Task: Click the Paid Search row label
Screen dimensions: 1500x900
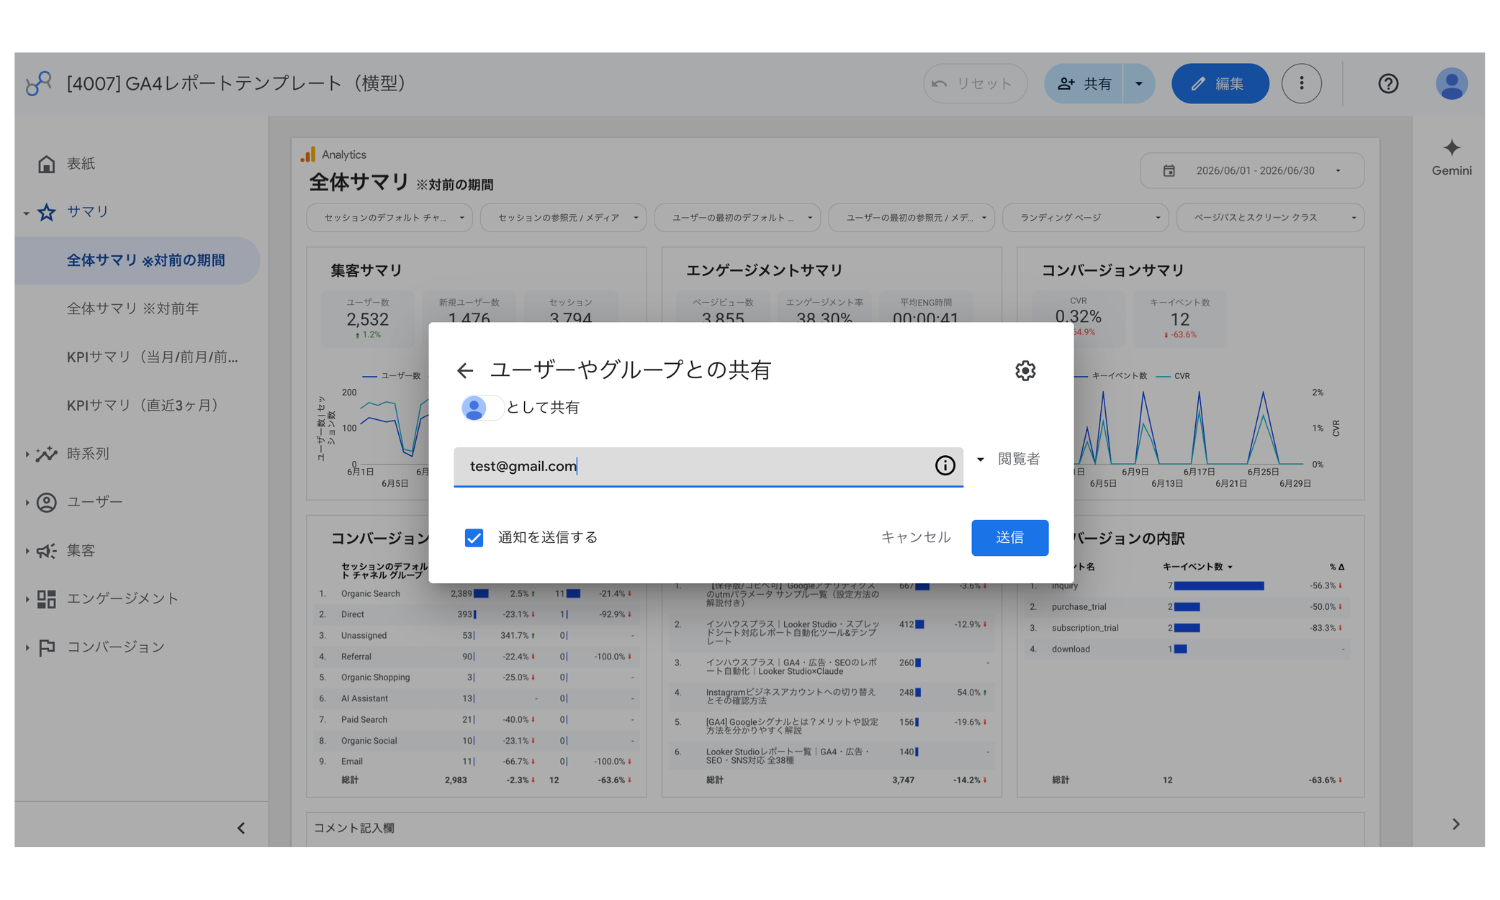Action: [364, 720]
